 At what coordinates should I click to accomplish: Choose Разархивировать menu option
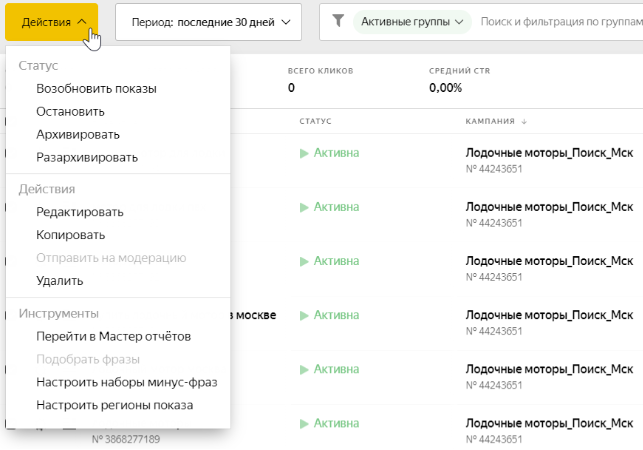pyautogui.click(x=87, y=157)
